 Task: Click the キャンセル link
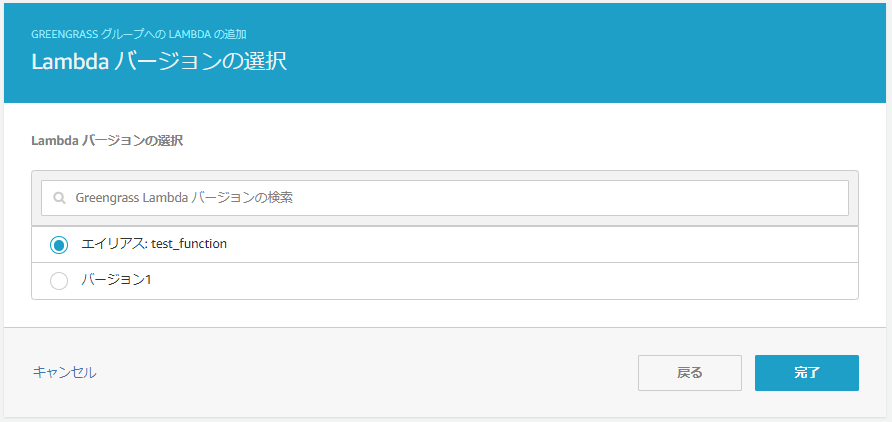(x=64, y=373)
